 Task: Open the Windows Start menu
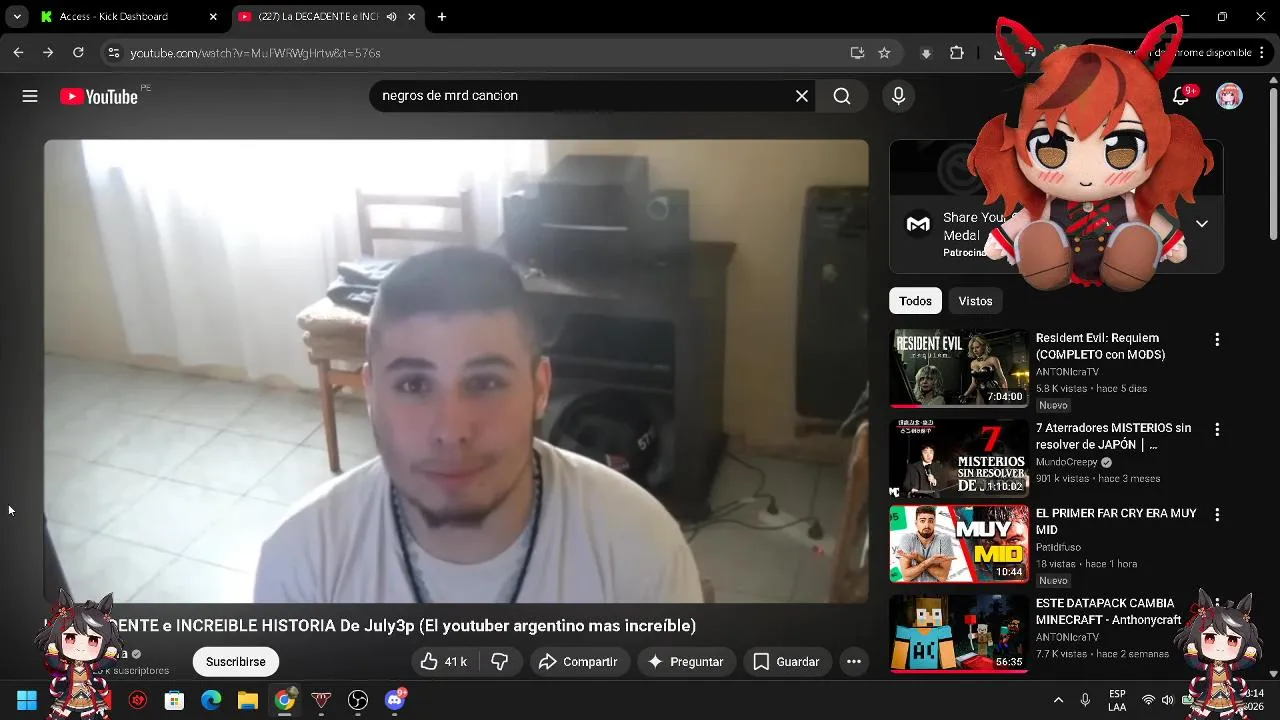click(x=27, y=700)
